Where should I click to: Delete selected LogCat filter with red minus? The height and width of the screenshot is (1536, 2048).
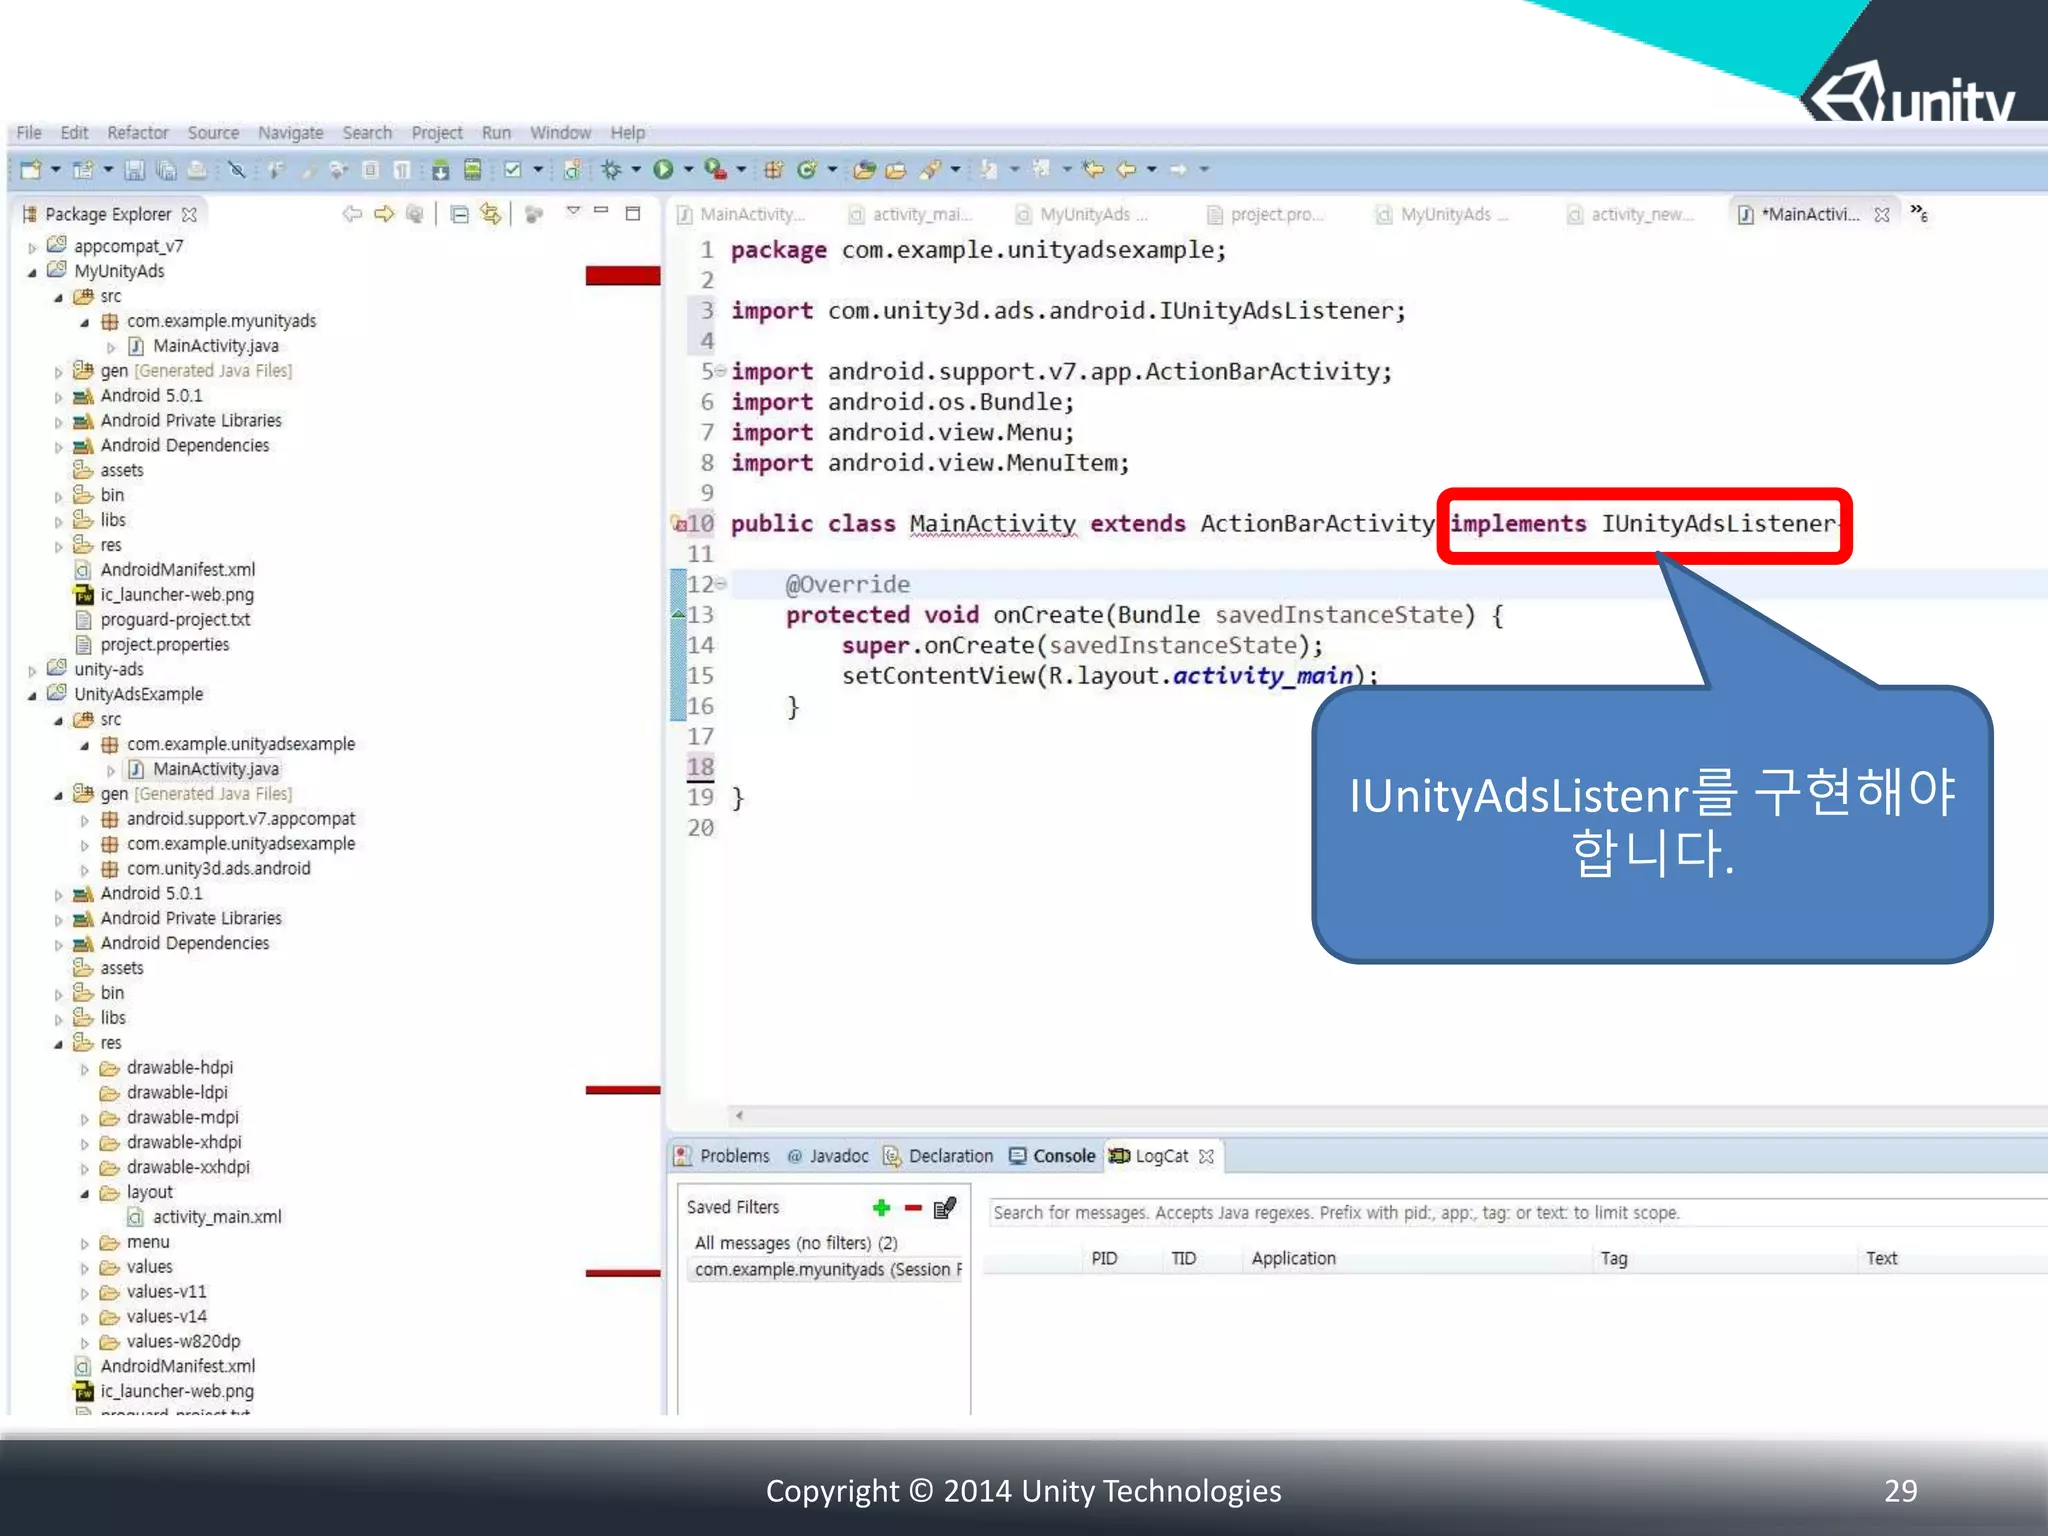(913, 1208)
